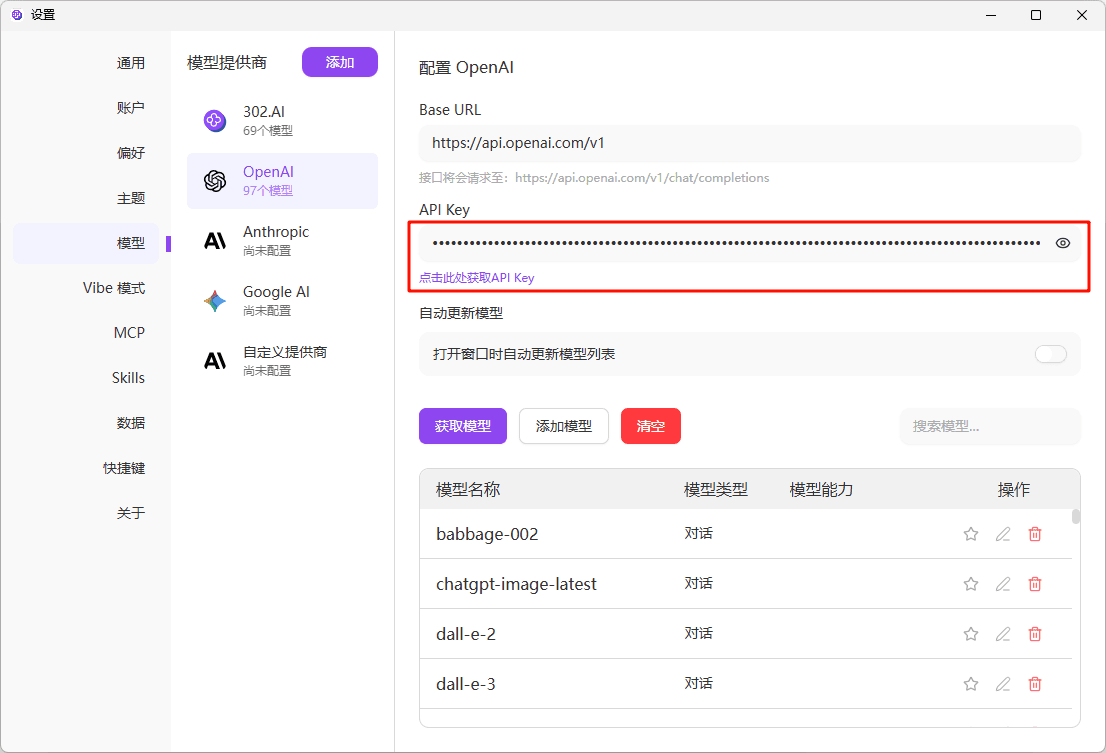1106x753 pixels.
Task: Click the 模型类型 column header
Action: pos(715,490)
